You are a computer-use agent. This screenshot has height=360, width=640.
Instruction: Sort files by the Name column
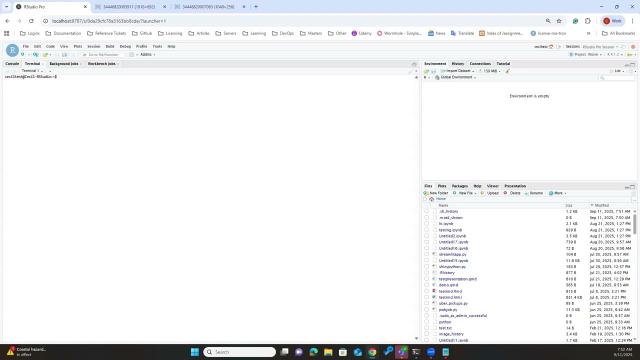click(443, 205)
